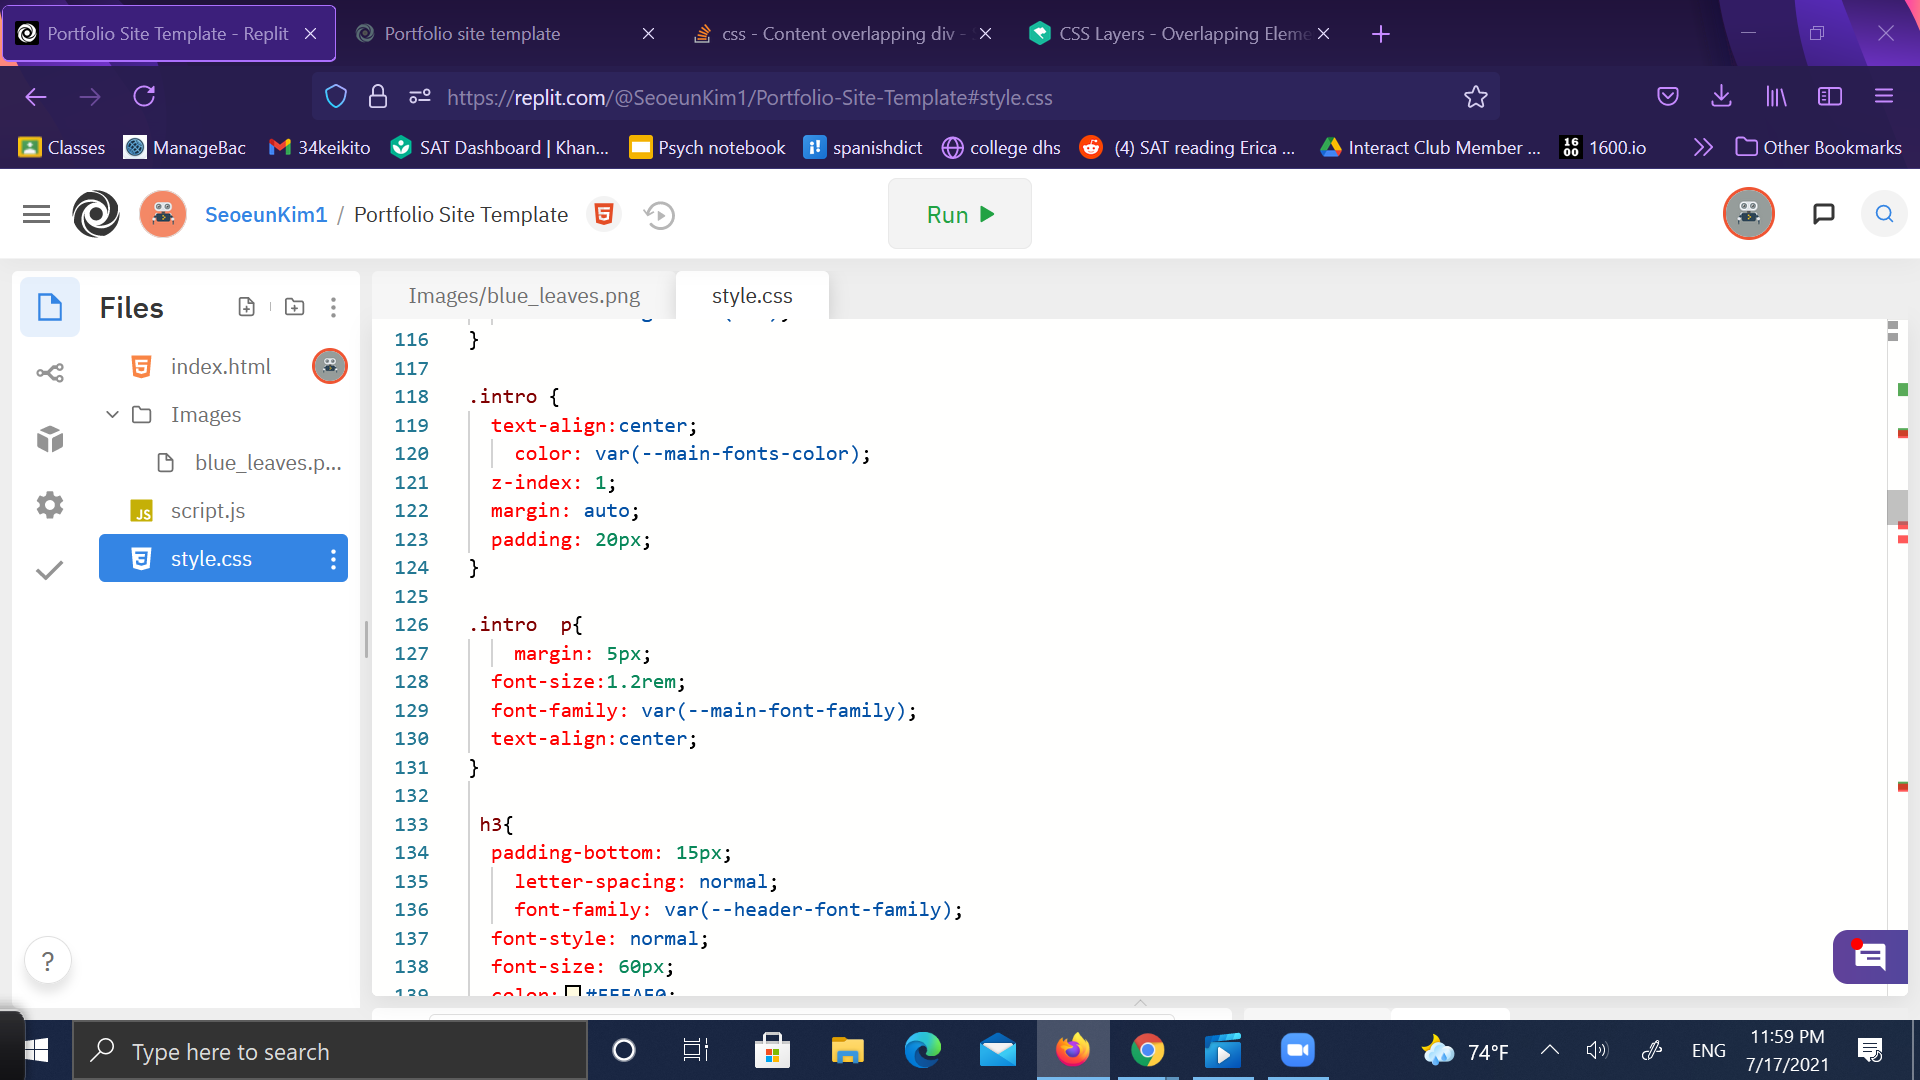This screenshot has height=1080, width=1920.
Task: Open the SeoeunKim1 profile link
Action: [x=266, y=215]
